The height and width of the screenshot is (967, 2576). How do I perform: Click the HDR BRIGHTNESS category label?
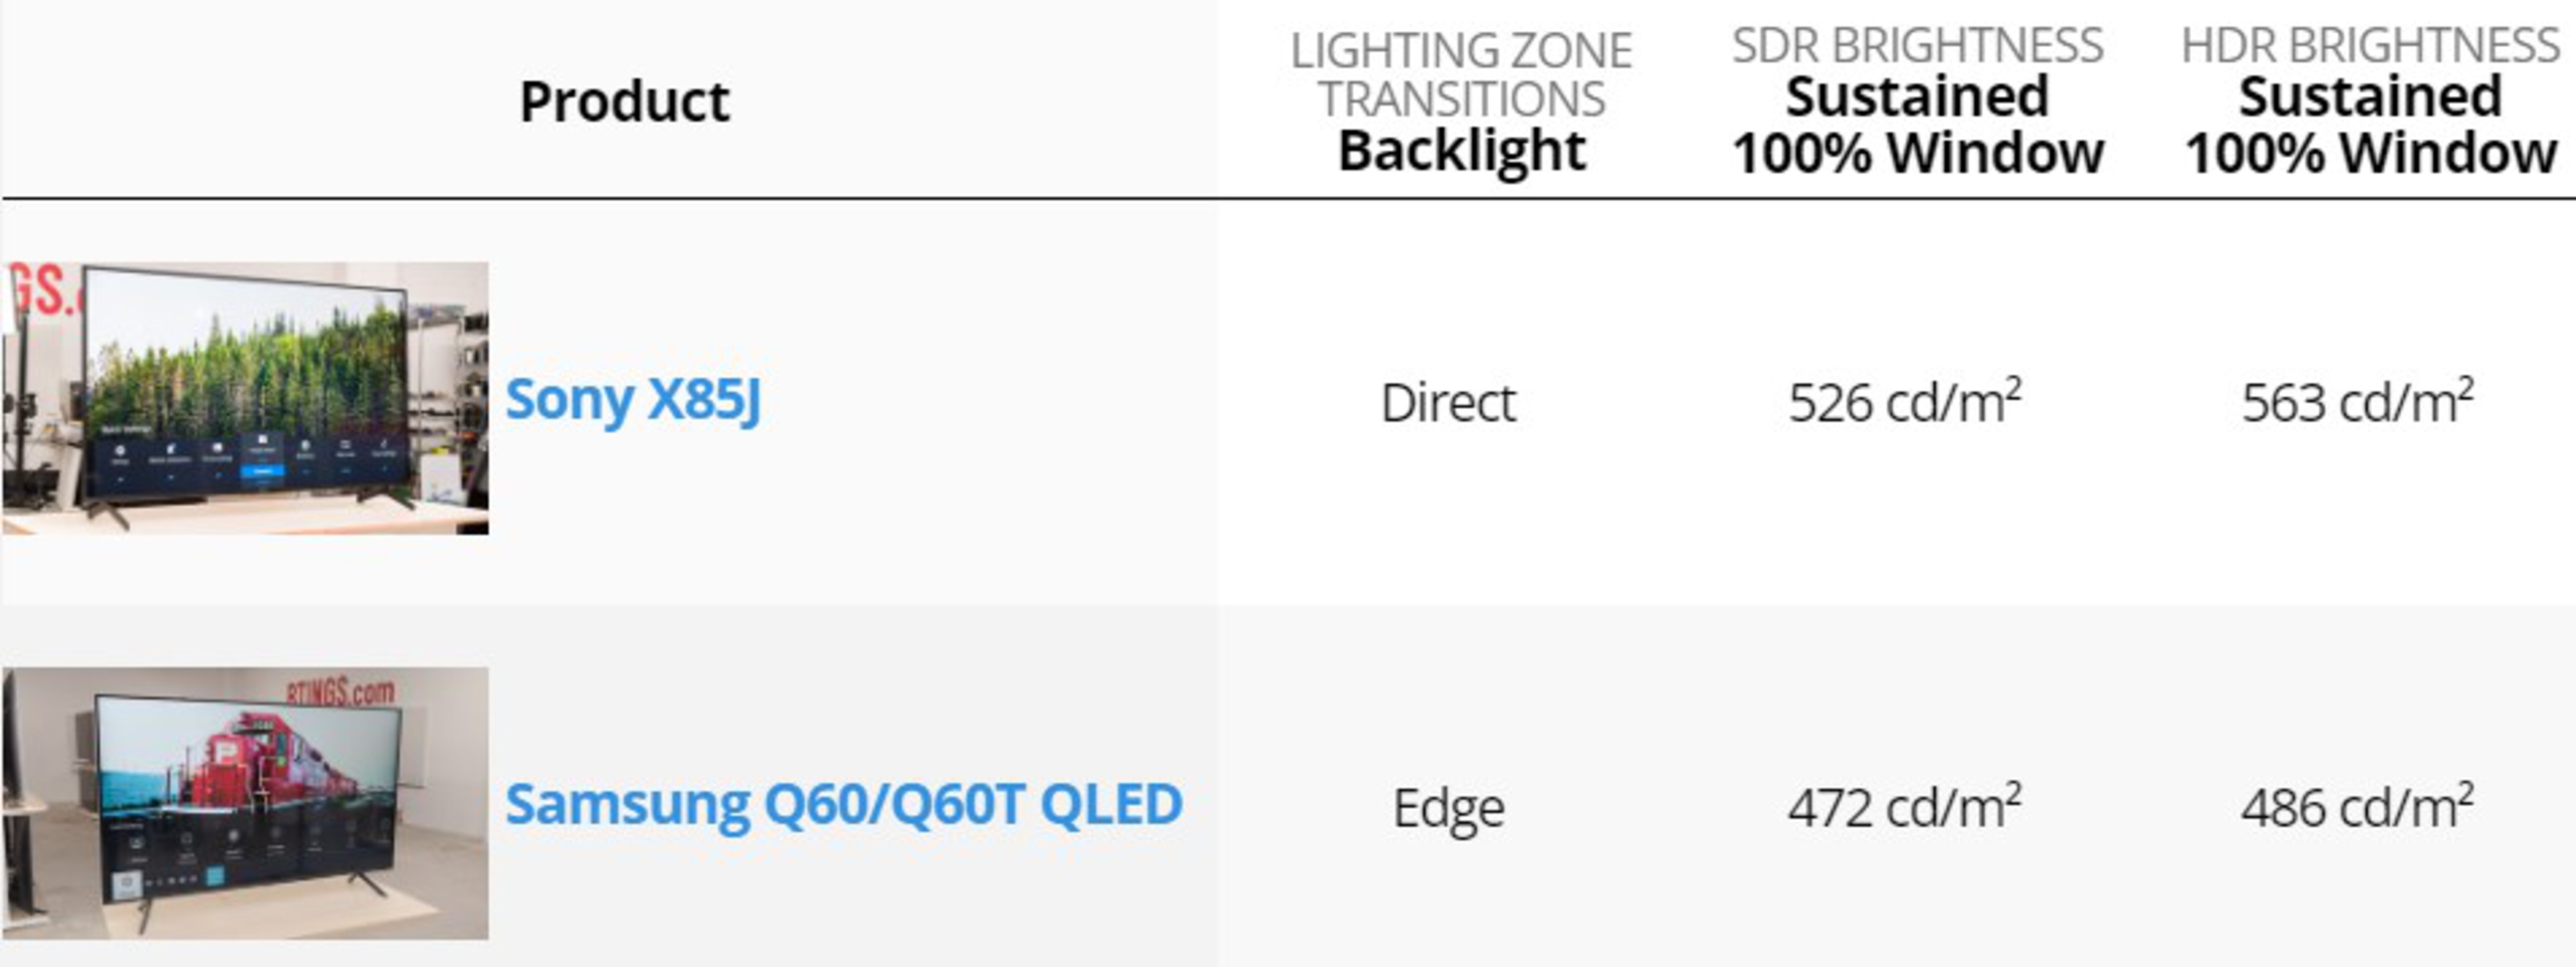[2370, 45]
